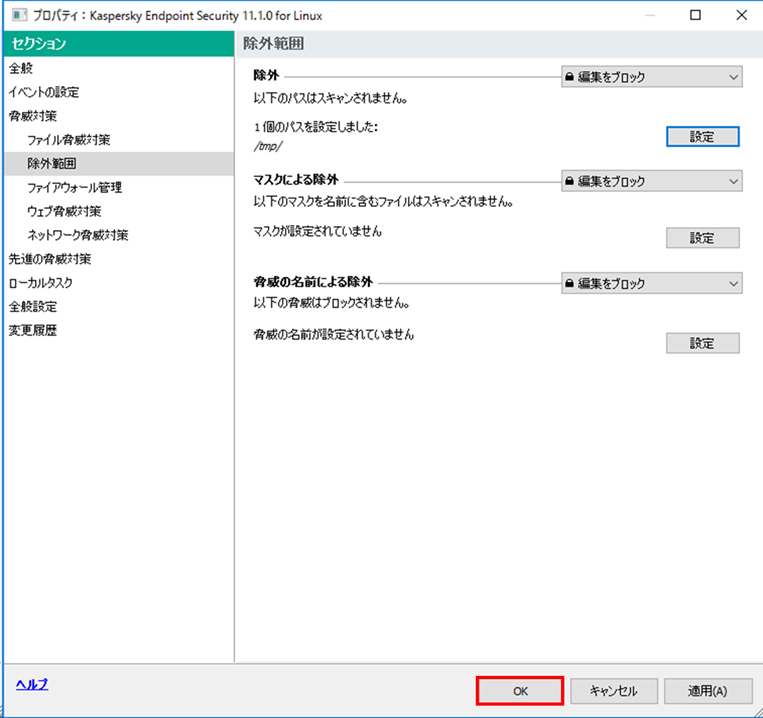Click lock icon in 脅威の名前による除外 dropdown
This screenshot has height=718, width=763.
(569, 283)
